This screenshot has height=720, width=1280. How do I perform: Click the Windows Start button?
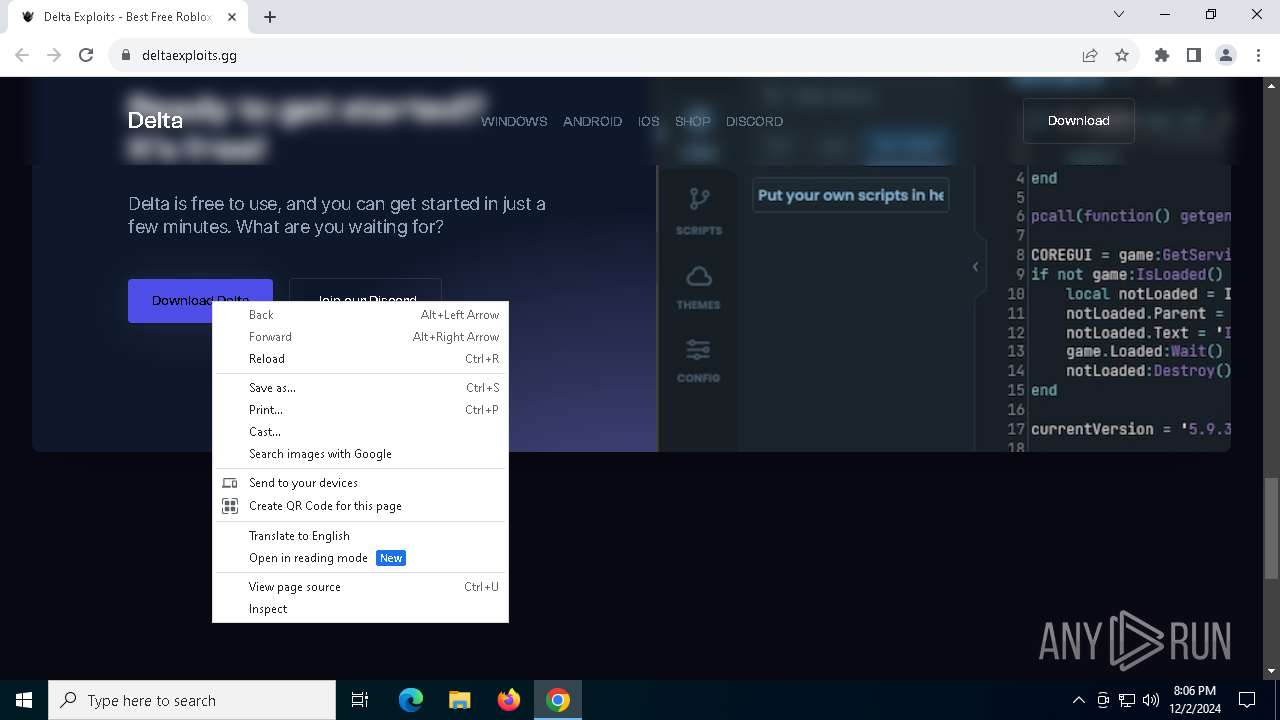click(24, 700)
